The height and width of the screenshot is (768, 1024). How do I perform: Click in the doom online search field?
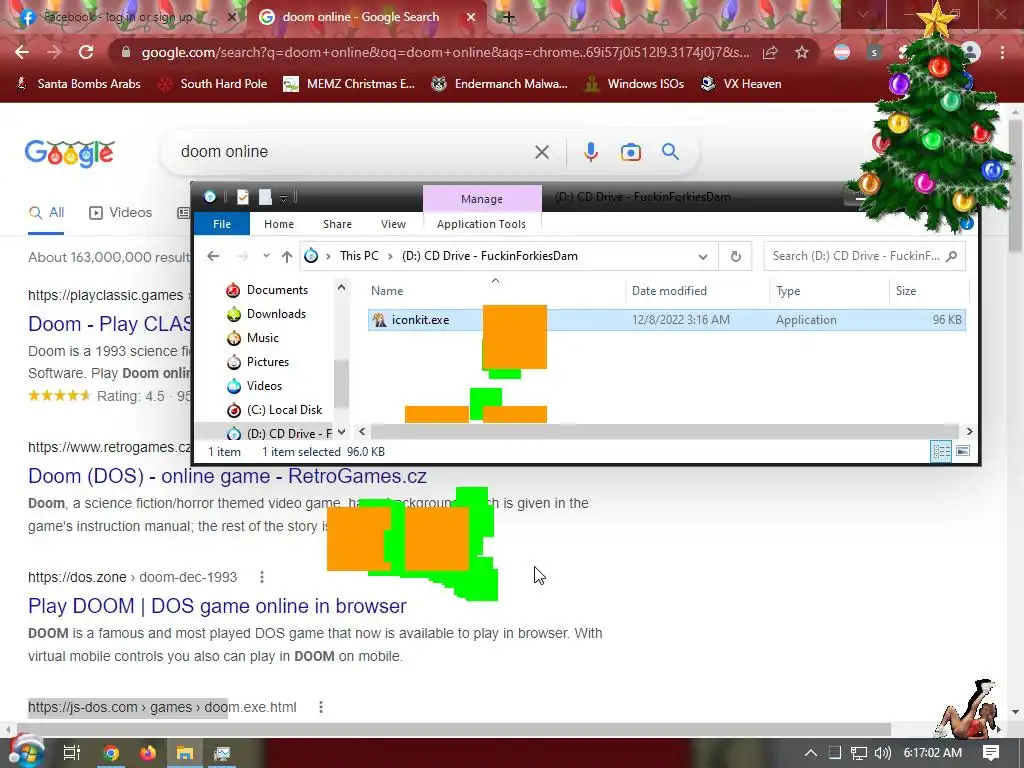pyautogui.click(x=353, y=152)
